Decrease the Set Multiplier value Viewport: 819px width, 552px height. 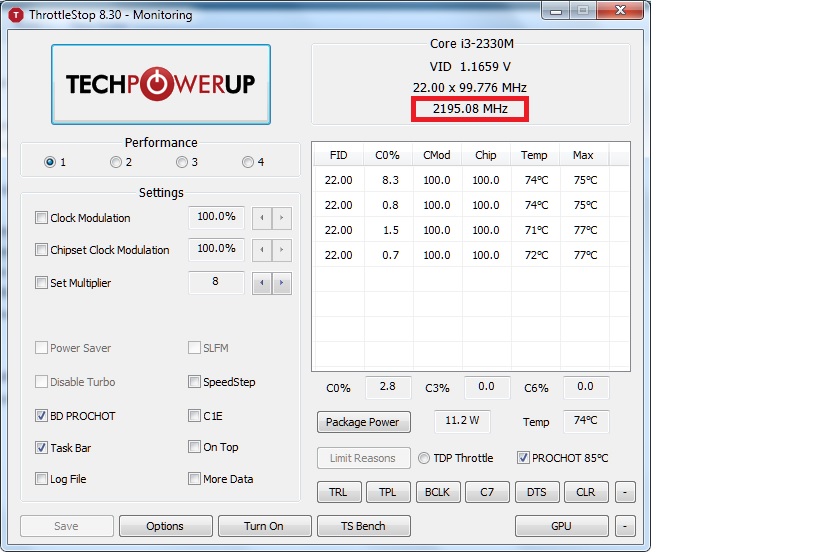click(260, 283)
